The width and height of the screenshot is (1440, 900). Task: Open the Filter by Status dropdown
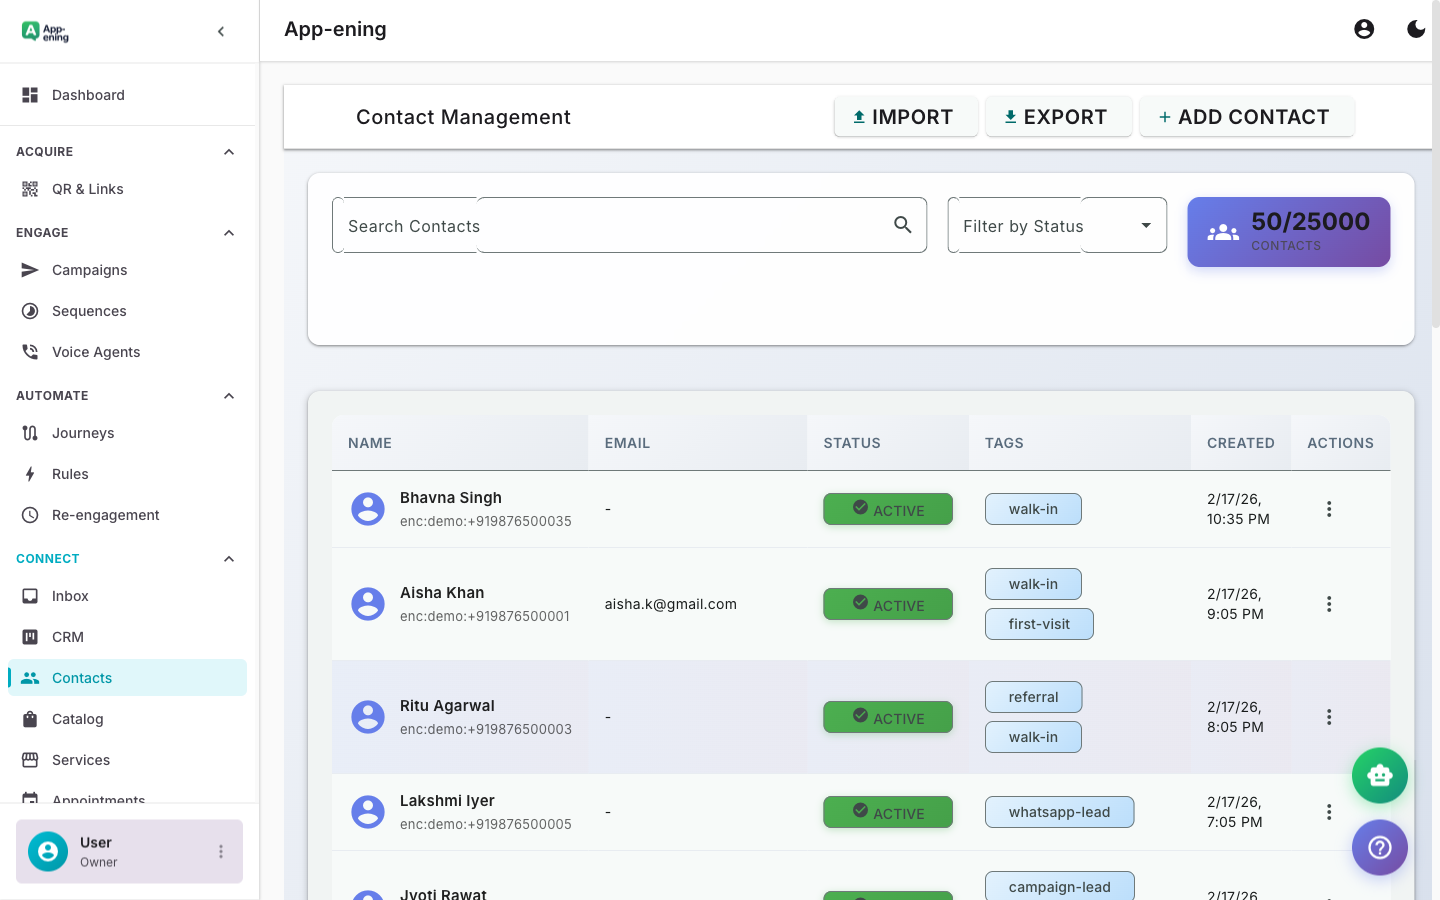coord(1056,225)
